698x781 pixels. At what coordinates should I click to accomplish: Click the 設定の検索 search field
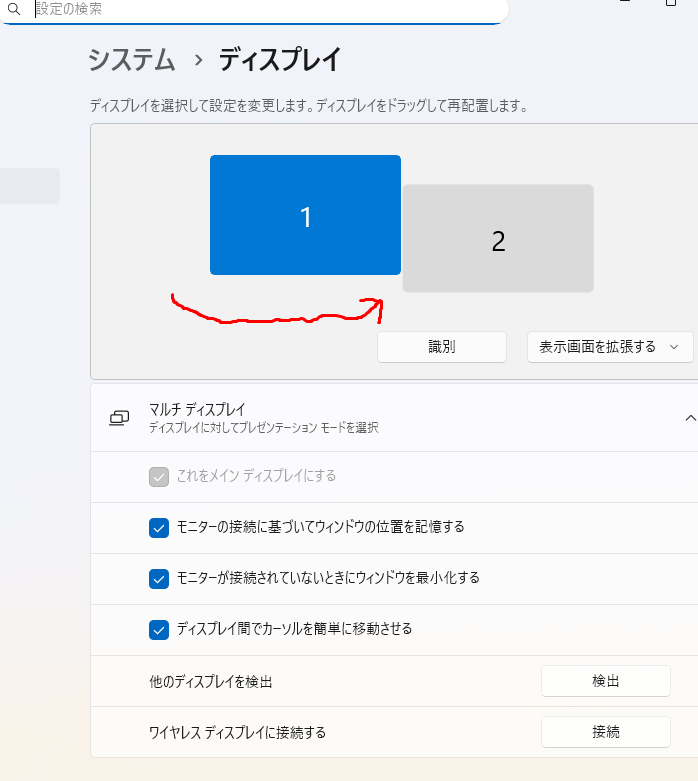click(260, 9)
